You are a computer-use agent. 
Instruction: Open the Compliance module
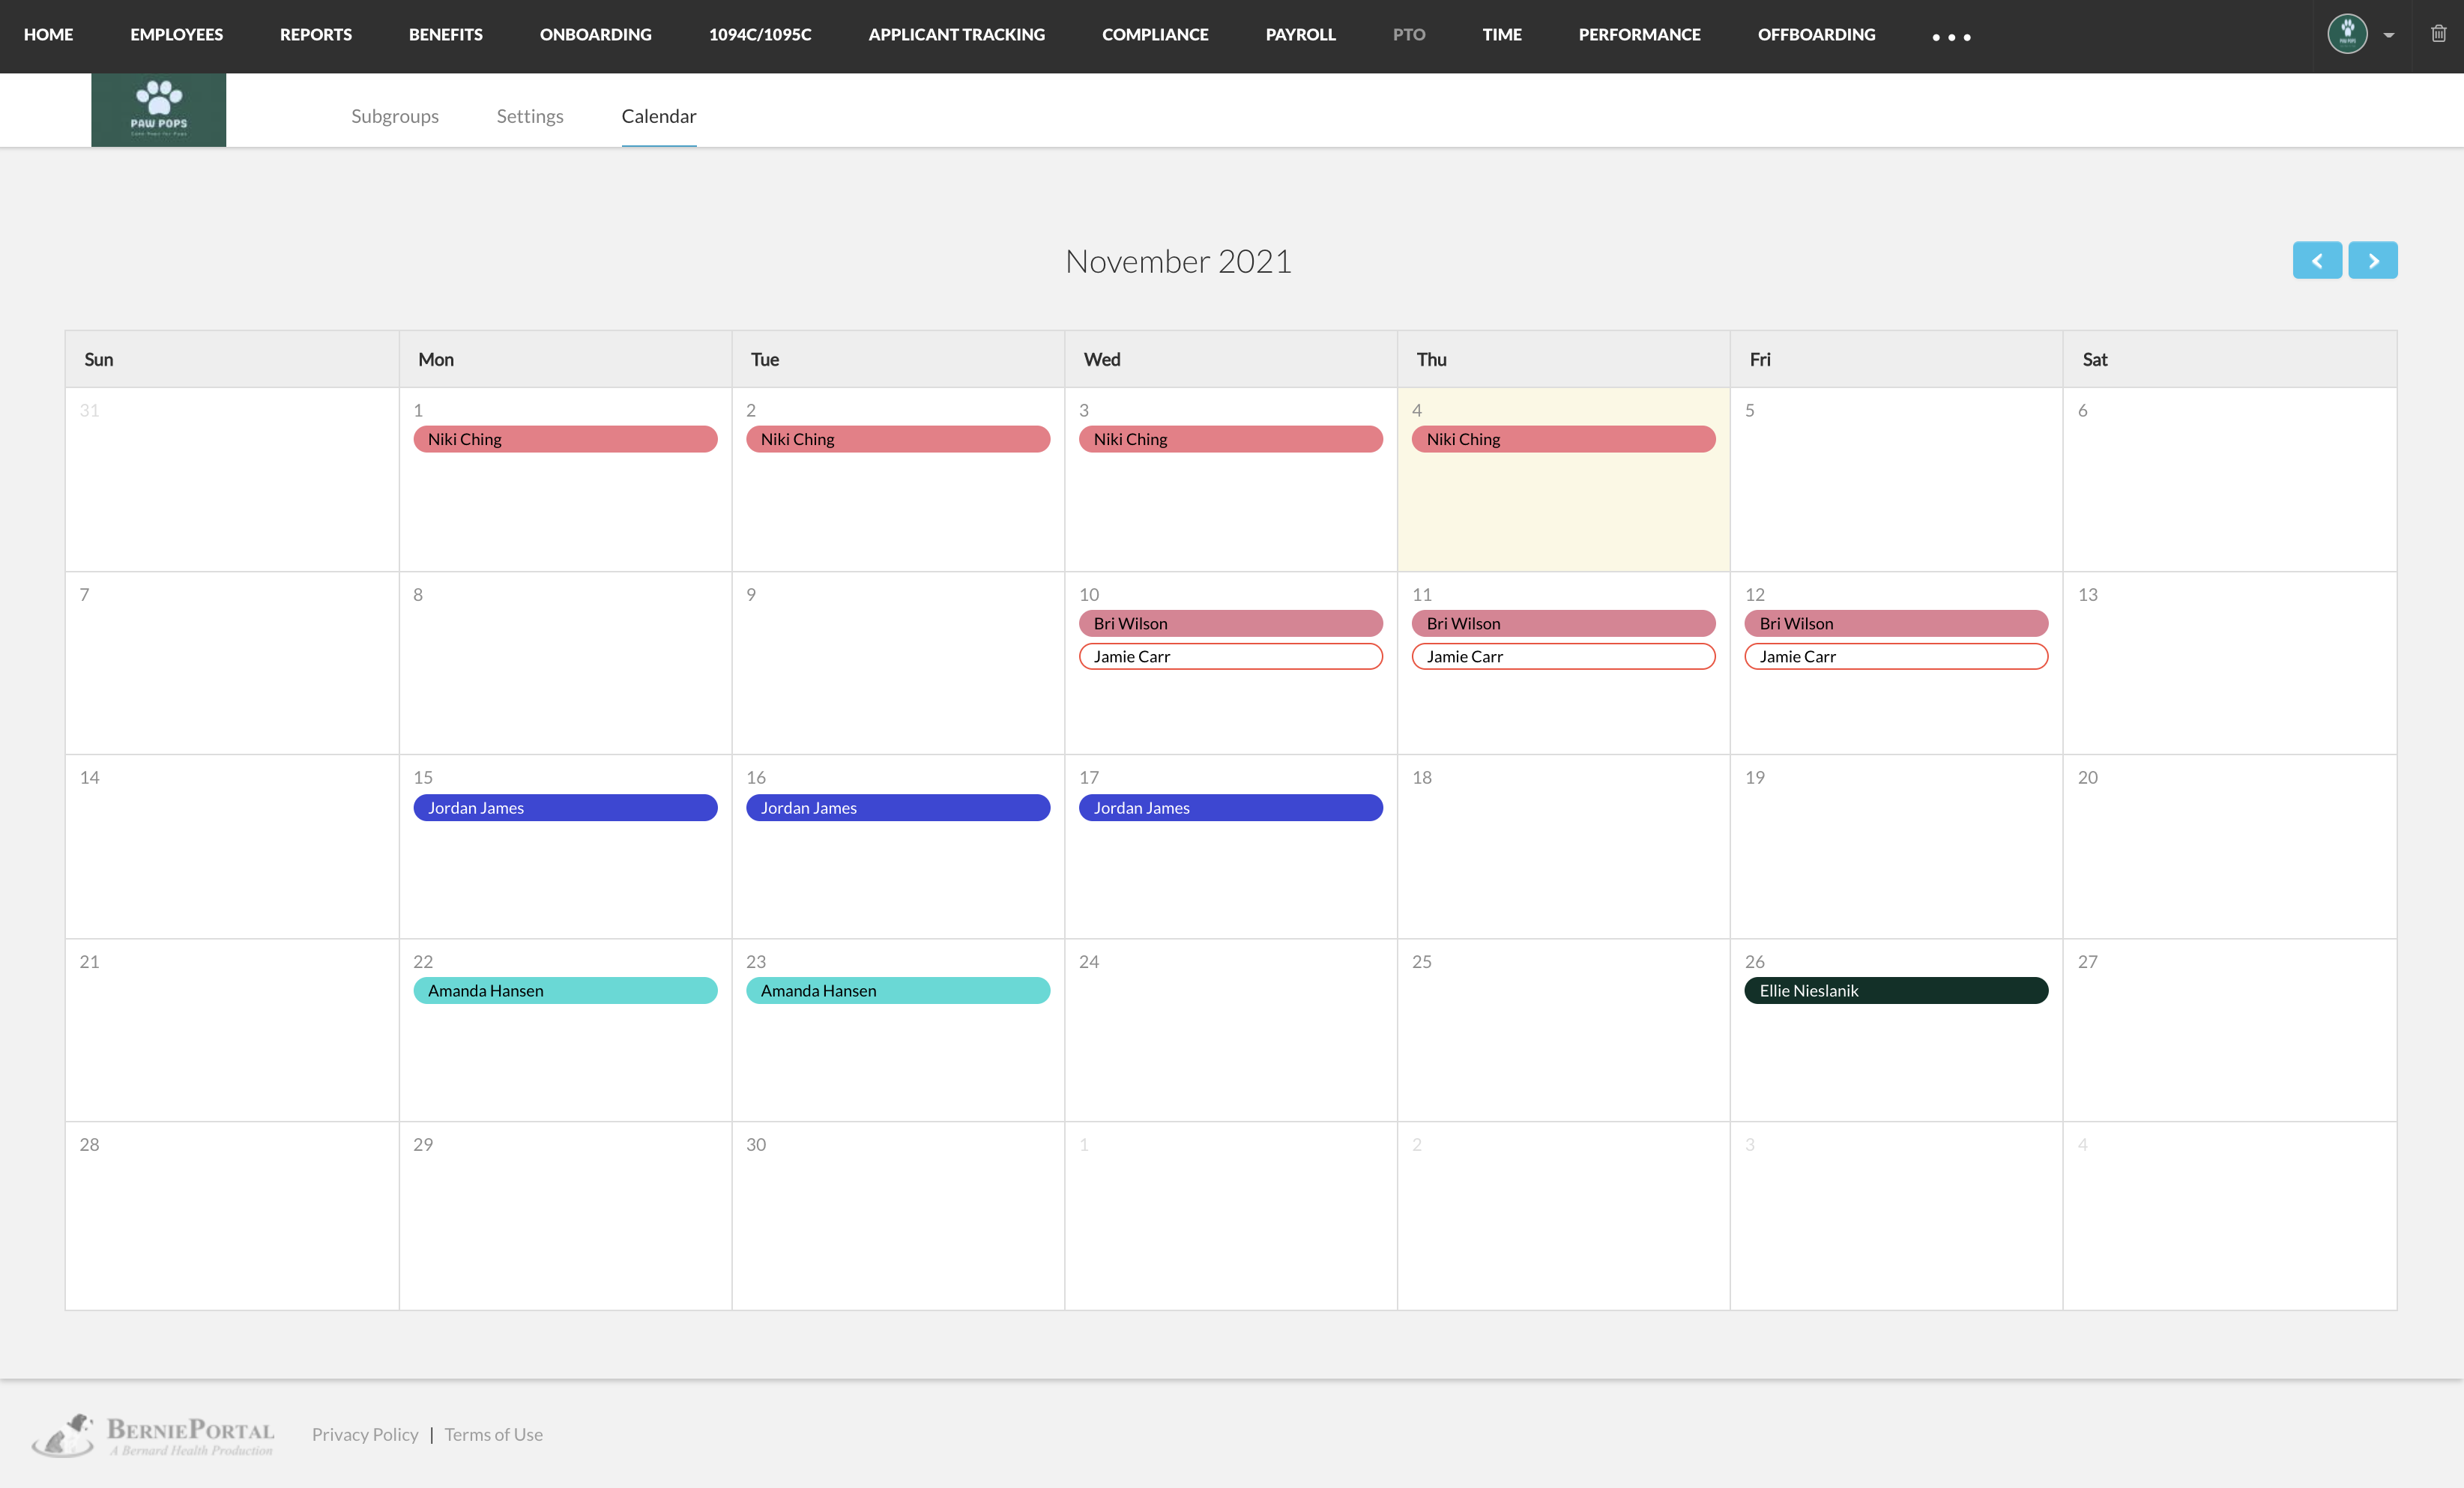(x=1155, y=34)
